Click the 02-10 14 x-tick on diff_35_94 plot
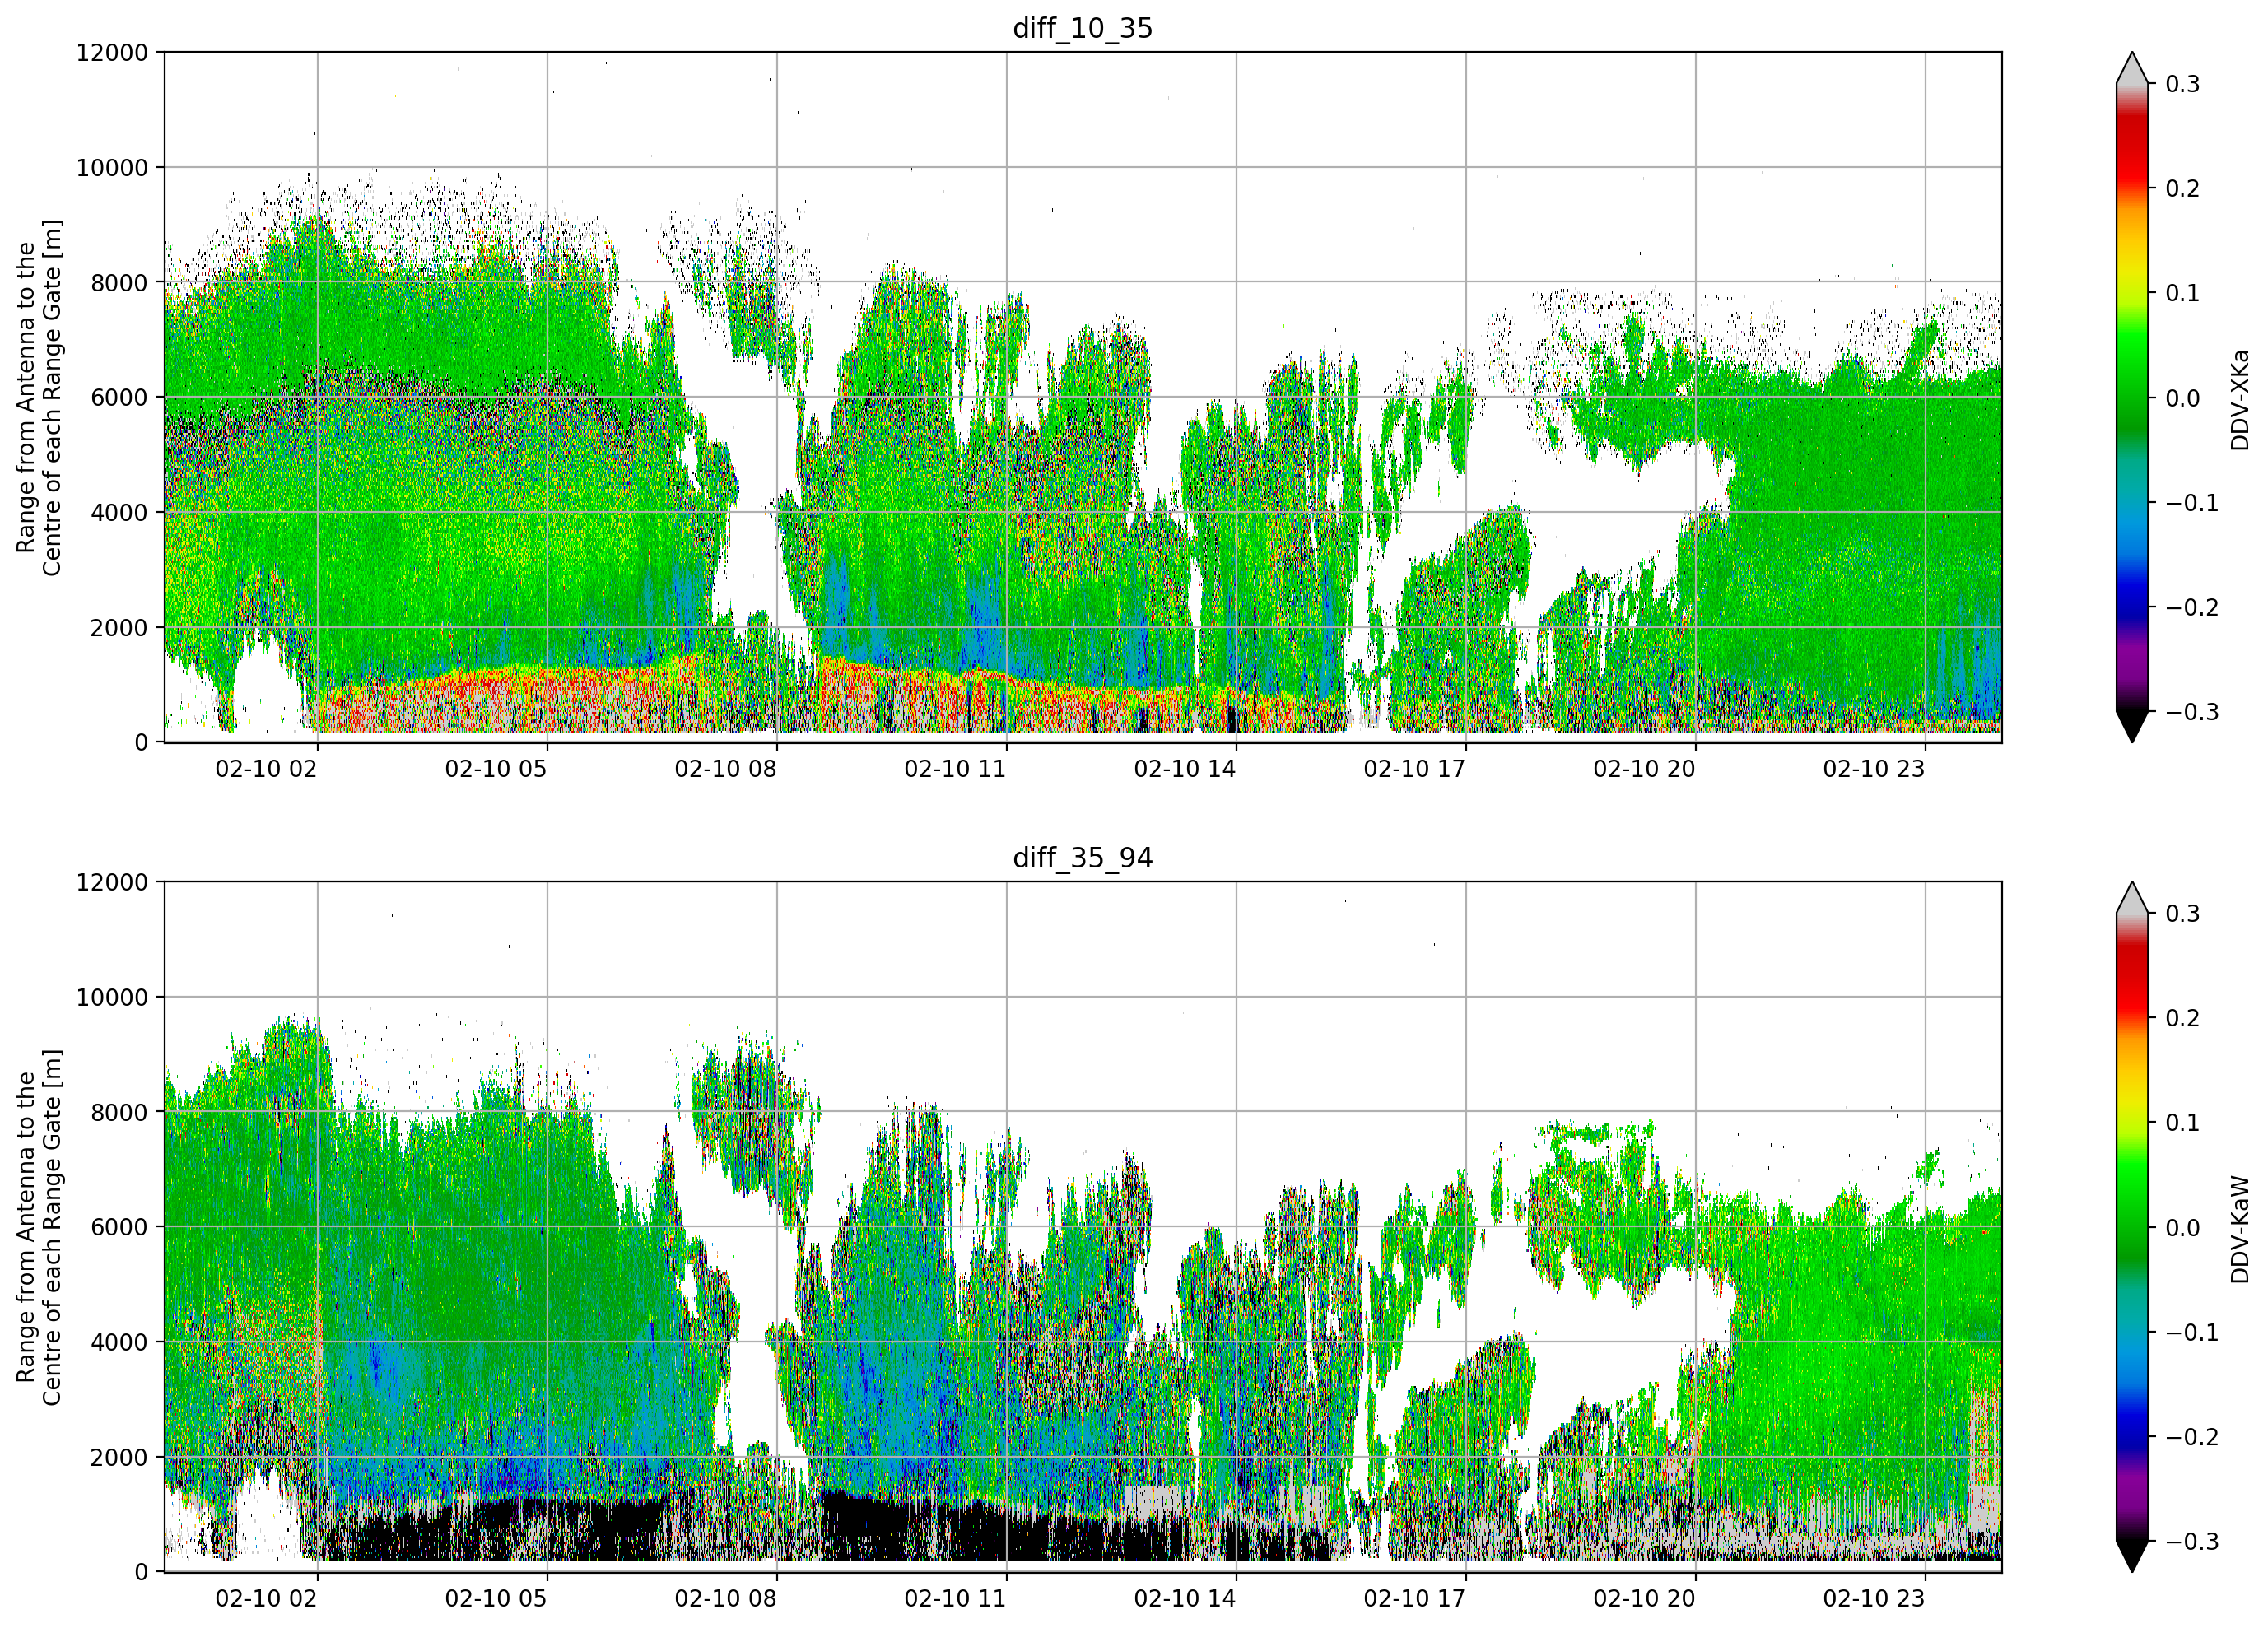The height and width of the screenshot is (1628, 2268). click(x=1185, y=1599)
